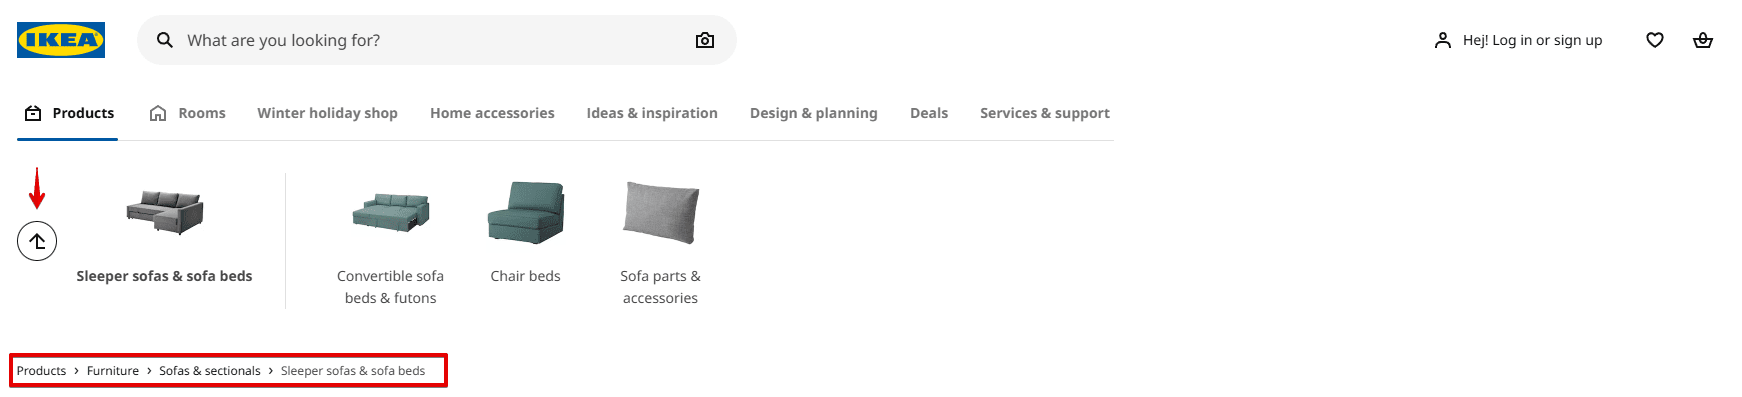This screenshot has height=397, width=1742.
Task: Click the Rooms house icon
Action: pos(158,113)
